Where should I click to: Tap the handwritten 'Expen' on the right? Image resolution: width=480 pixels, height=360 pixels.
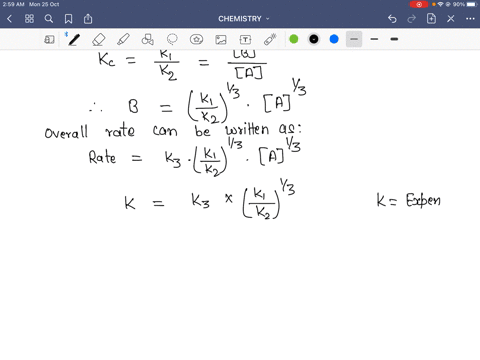coord(423,200)
